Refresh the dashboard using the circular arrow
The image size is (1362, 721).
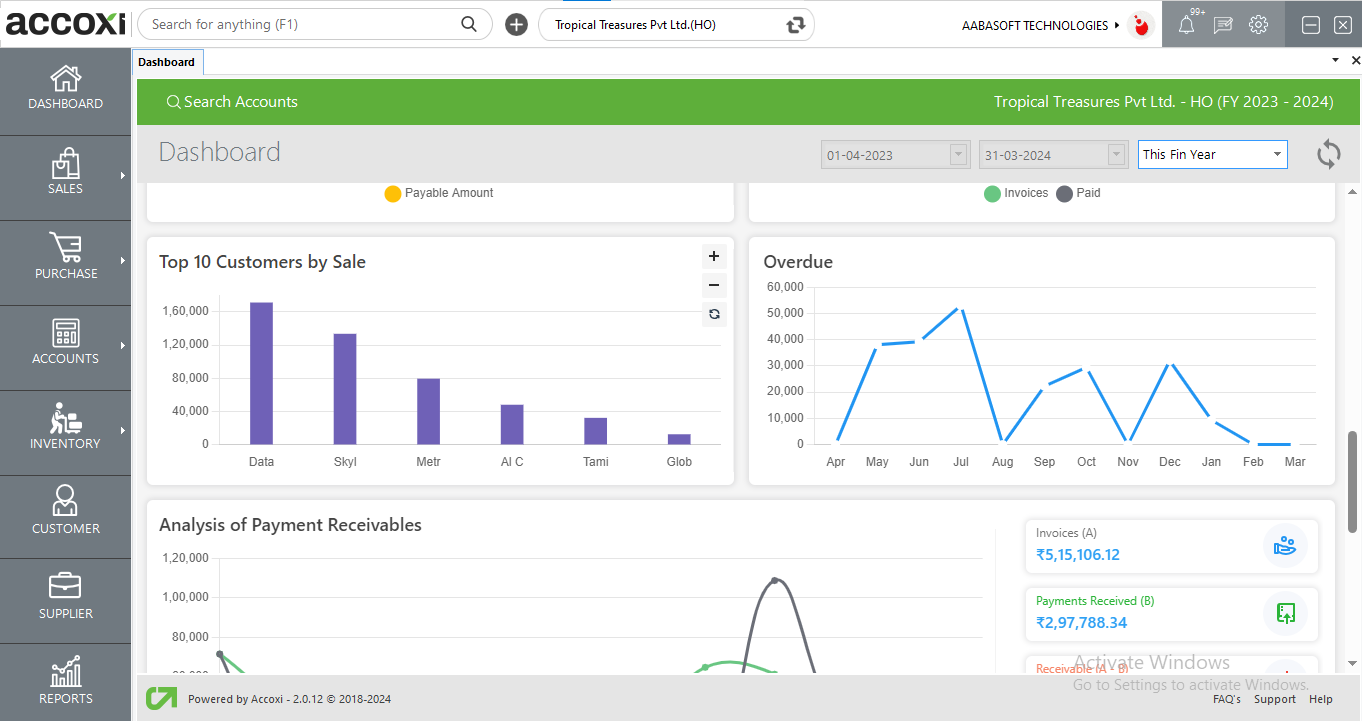[1328, 154]
